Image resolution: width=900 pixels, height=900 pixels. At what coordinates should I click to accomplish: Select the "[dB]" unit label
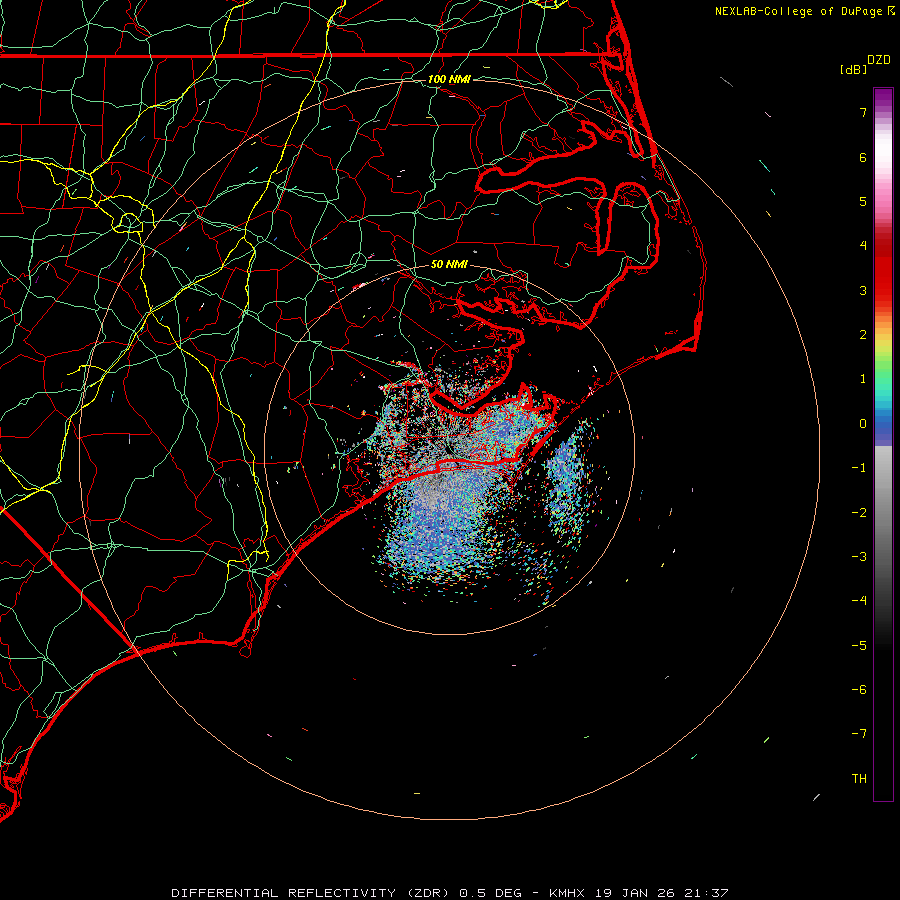(853, 69)
